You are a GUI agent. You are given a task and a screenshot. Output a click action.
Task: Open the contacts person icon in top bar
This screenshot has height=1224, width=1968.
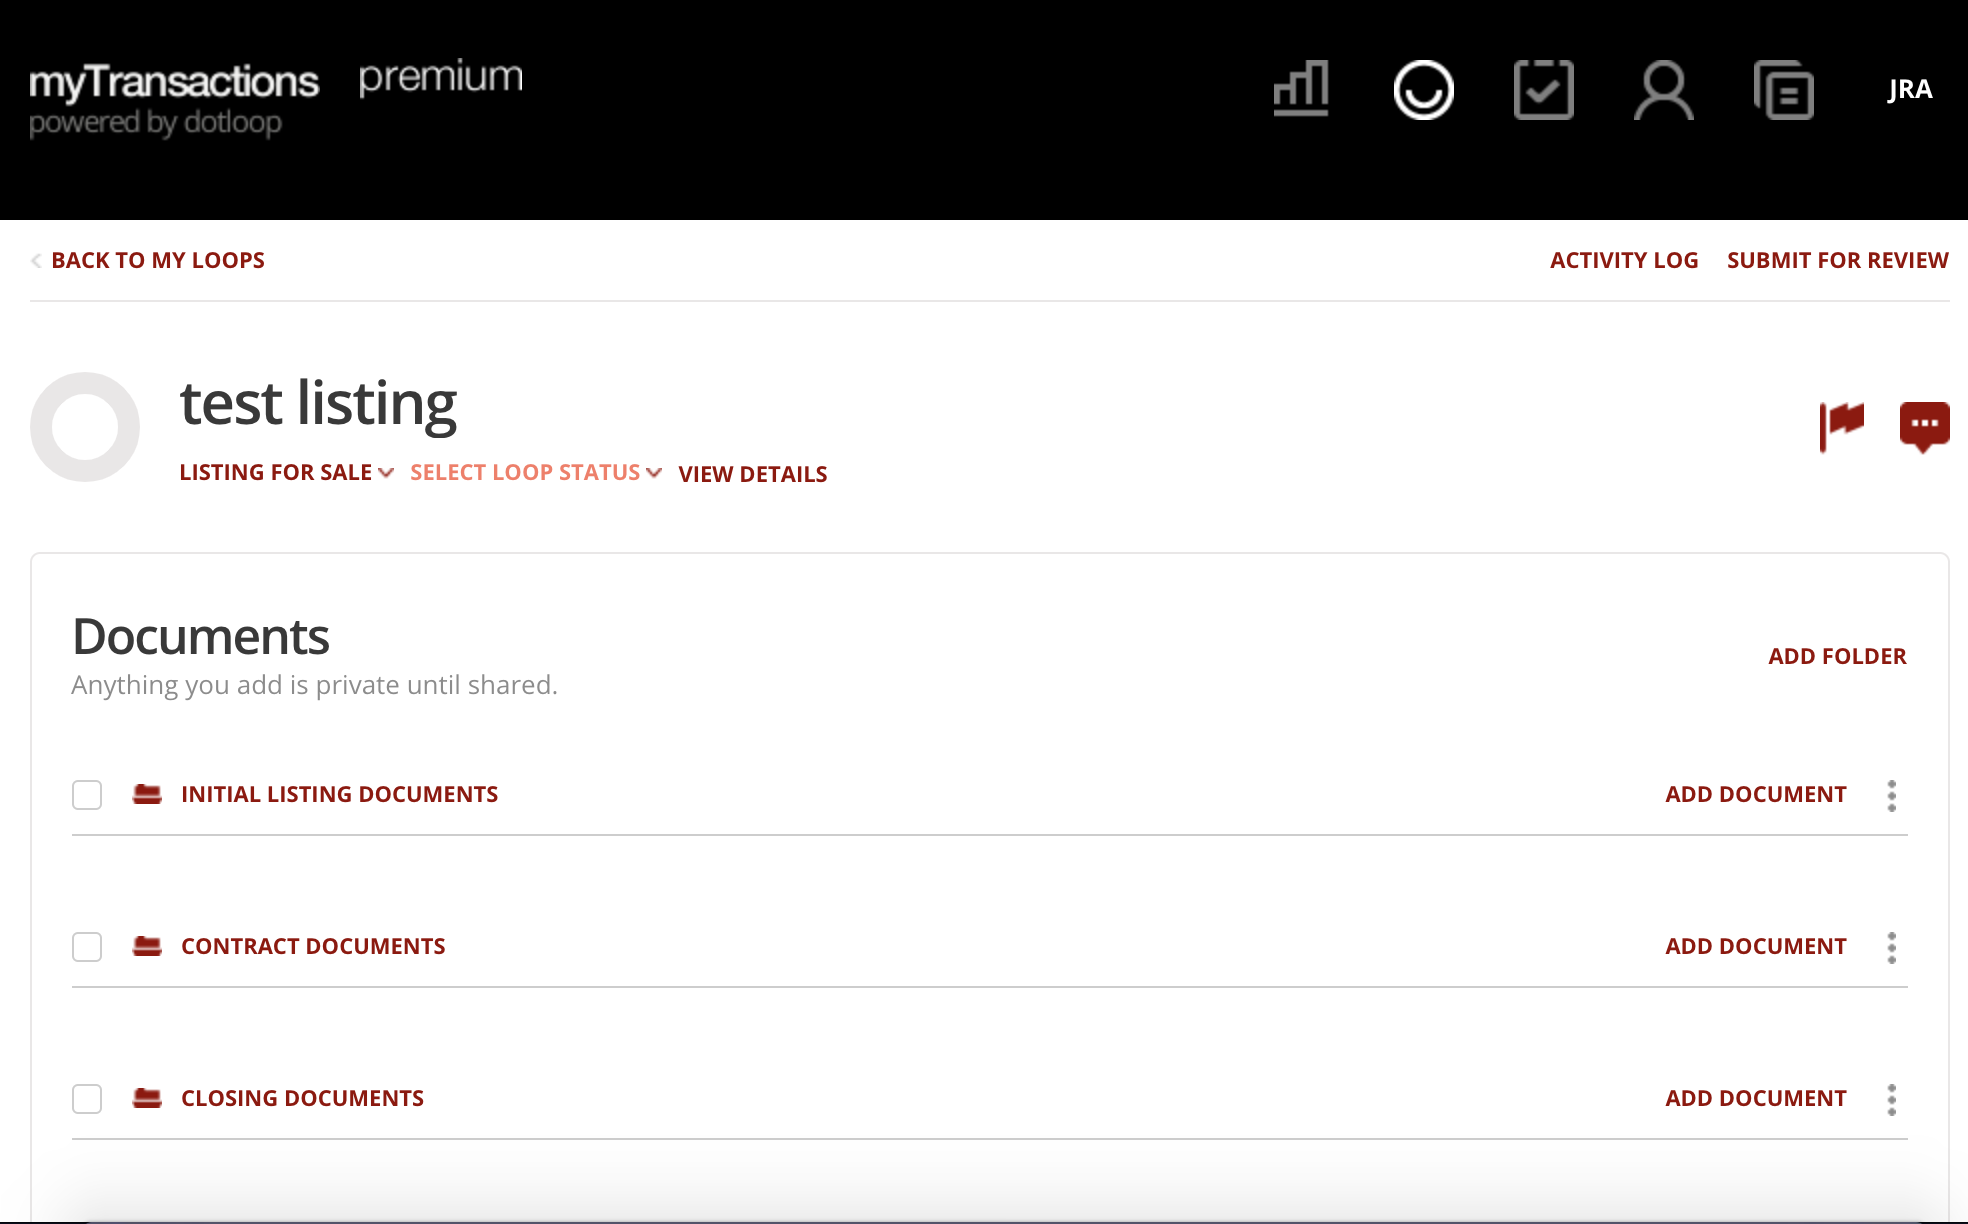1664,90
